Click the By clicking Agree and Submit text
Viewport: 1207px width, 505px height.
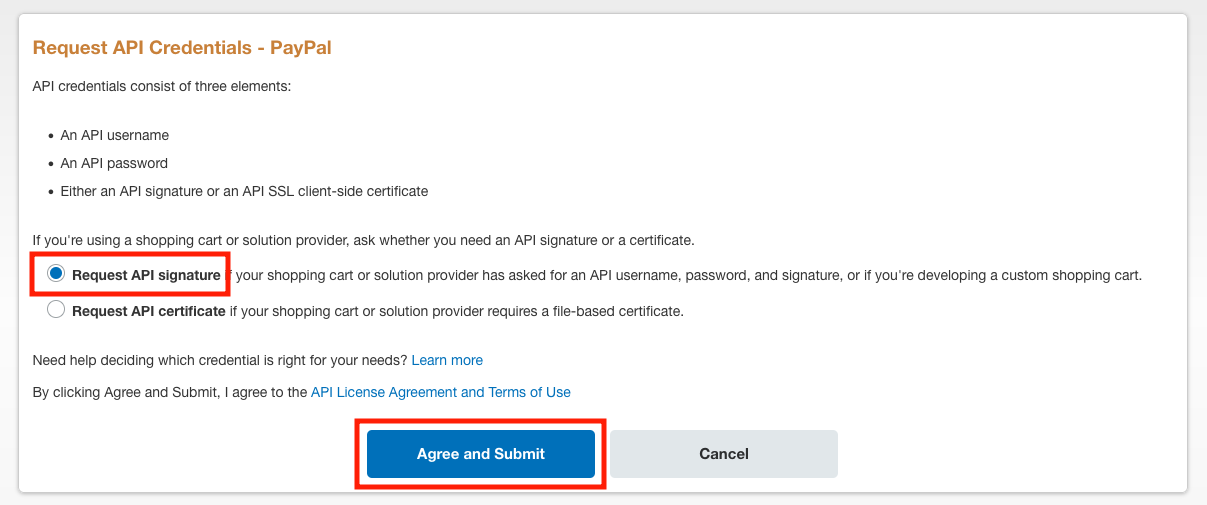point(170,392)
